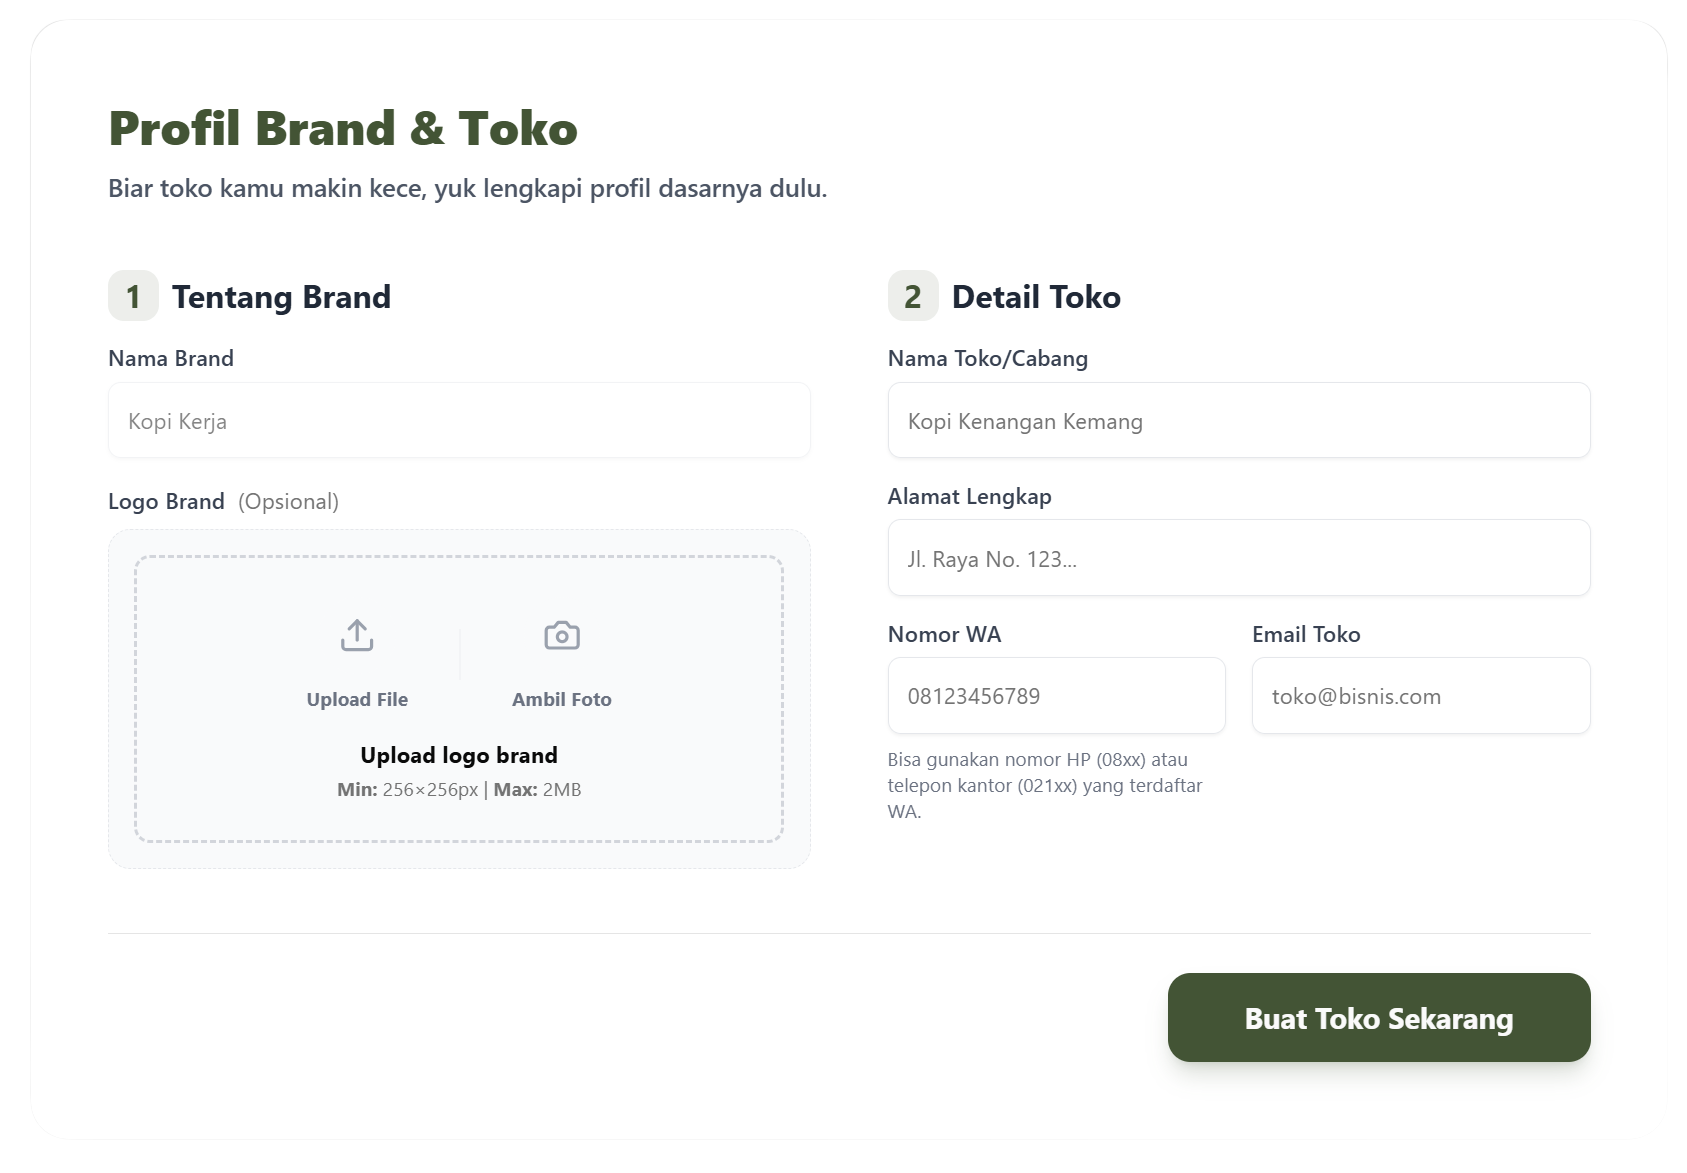The image size is (1687, 1173).
Task: Click the Email Toko input field
Action: 1420,696
